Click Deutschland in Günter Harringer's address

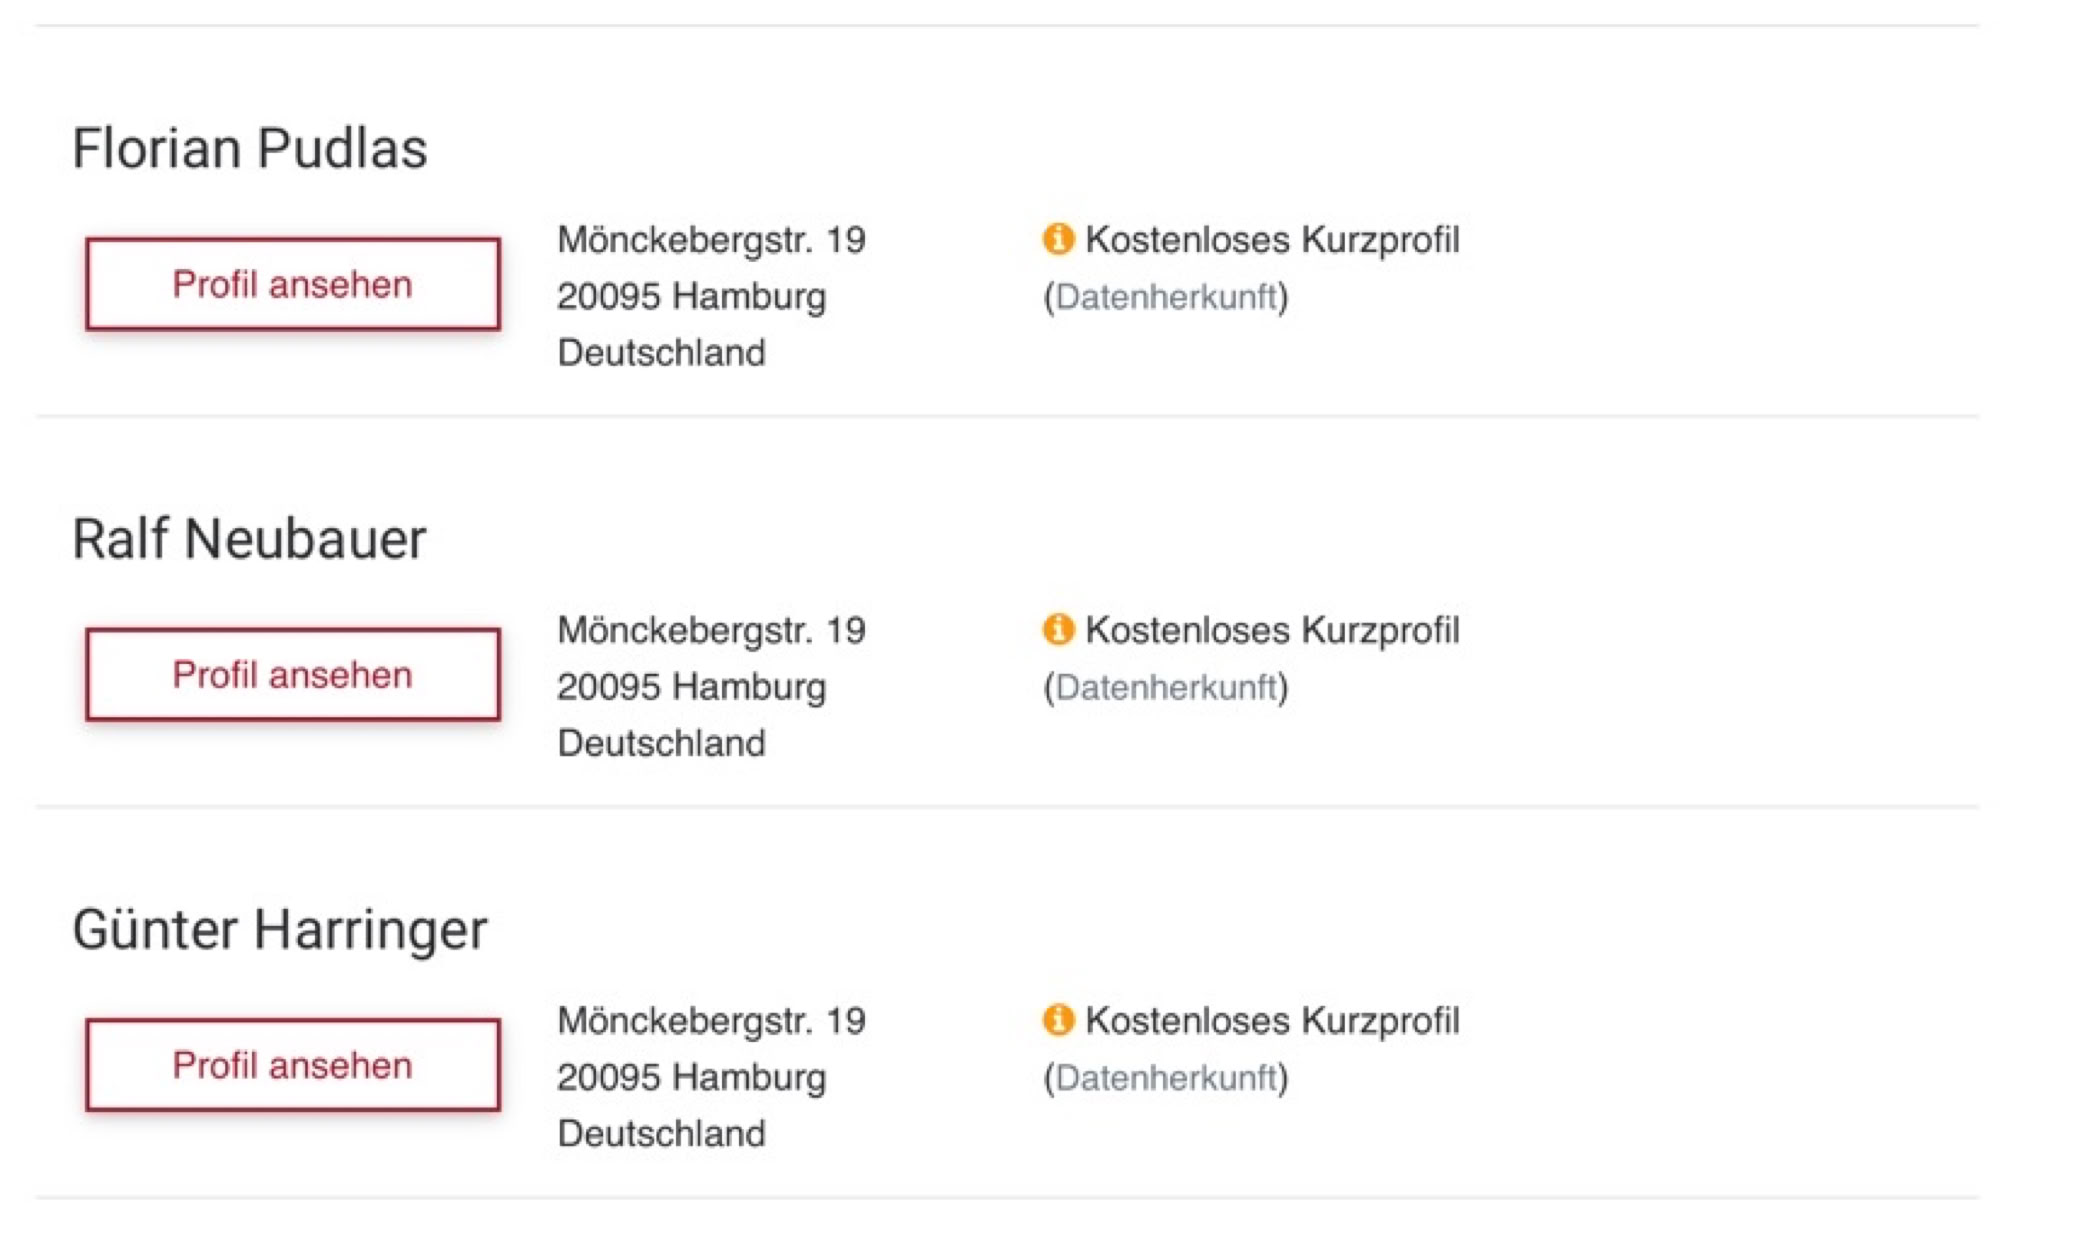(x=661, y=1134)
